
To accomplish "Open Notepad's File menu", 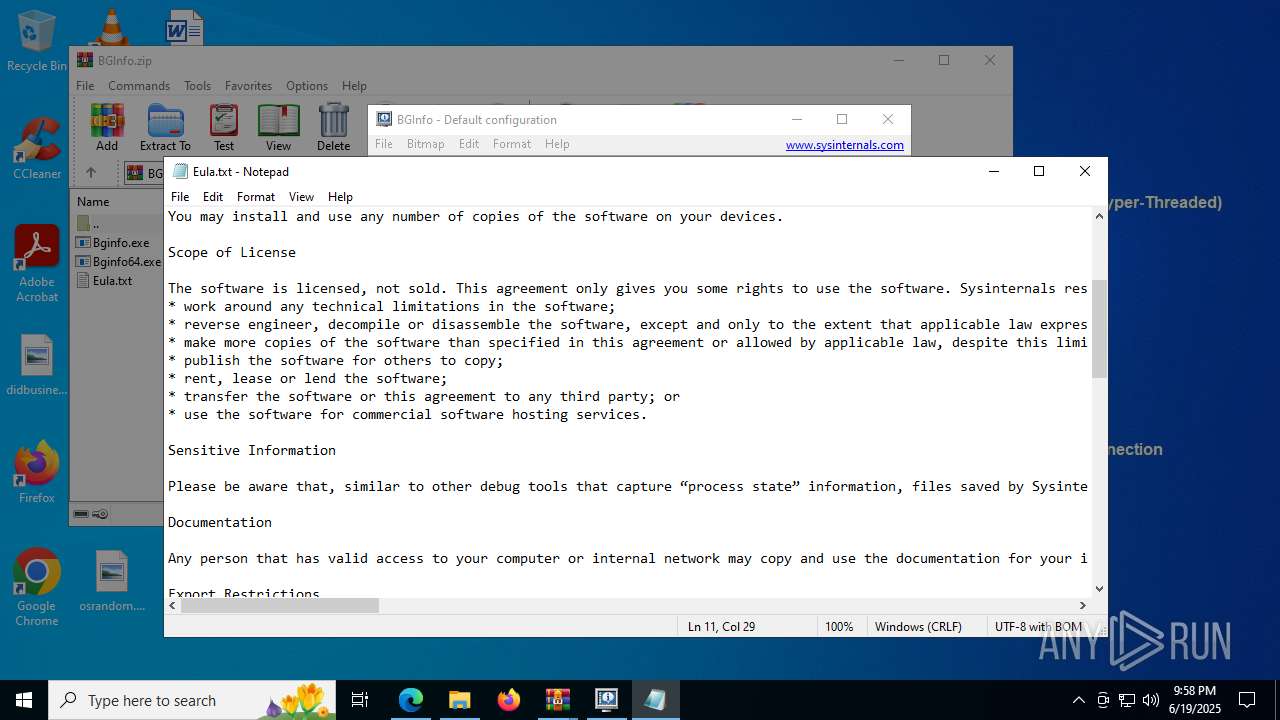I will 180,197.
